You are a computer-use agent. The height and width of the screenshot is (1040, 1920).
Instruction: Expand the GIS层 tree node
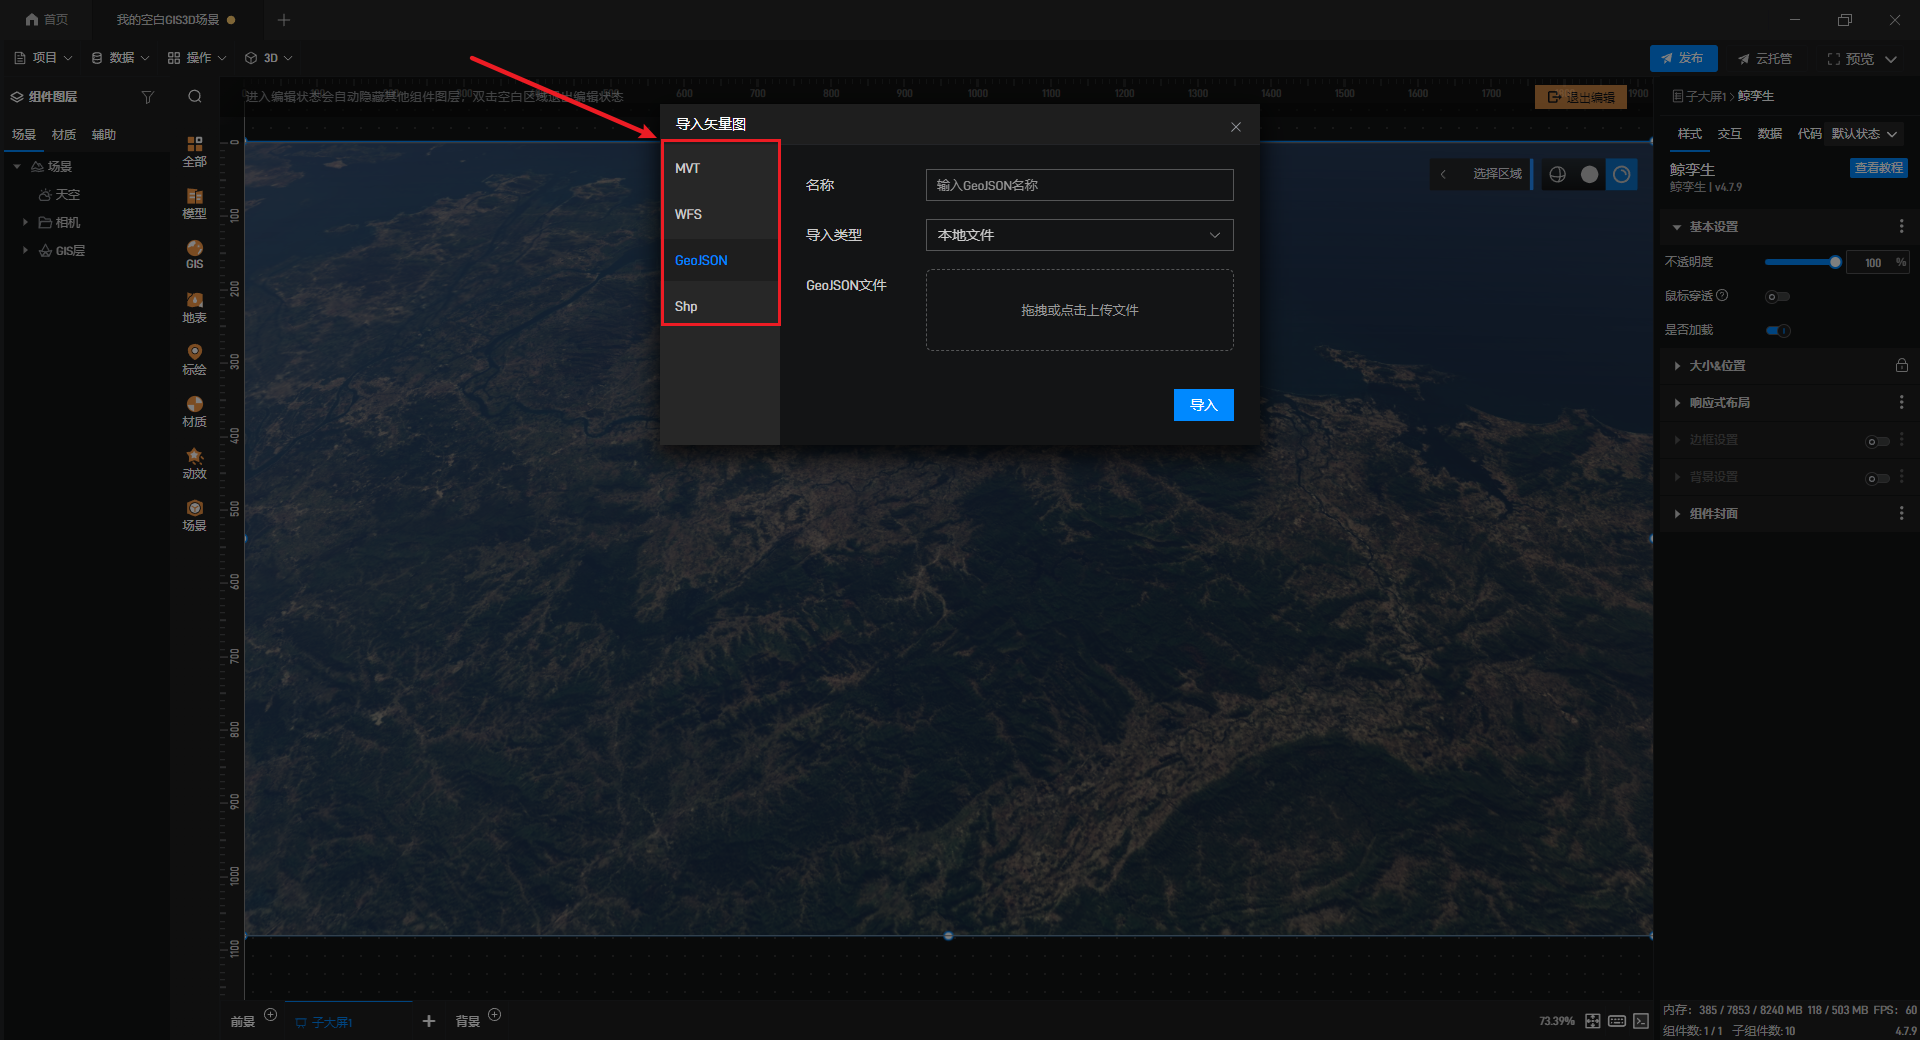[25, 250]
